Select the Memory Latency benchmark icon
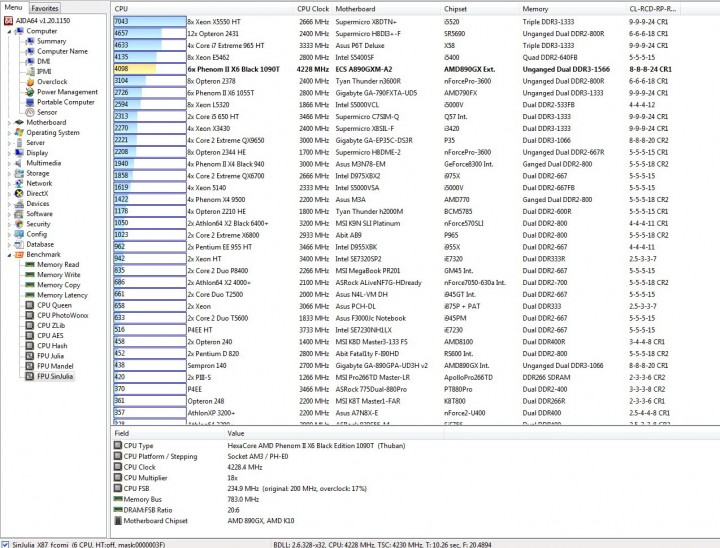 click(x=30, y=295)
